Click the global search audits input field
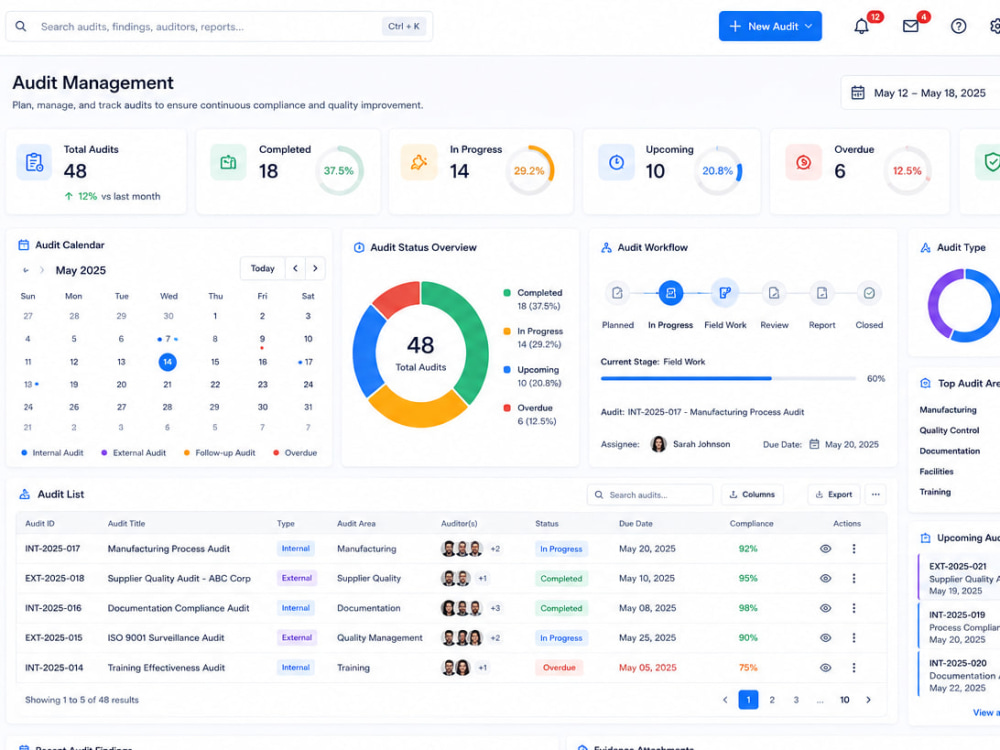The width and height of the screenshot is (1000, 750). coord(219,26)
